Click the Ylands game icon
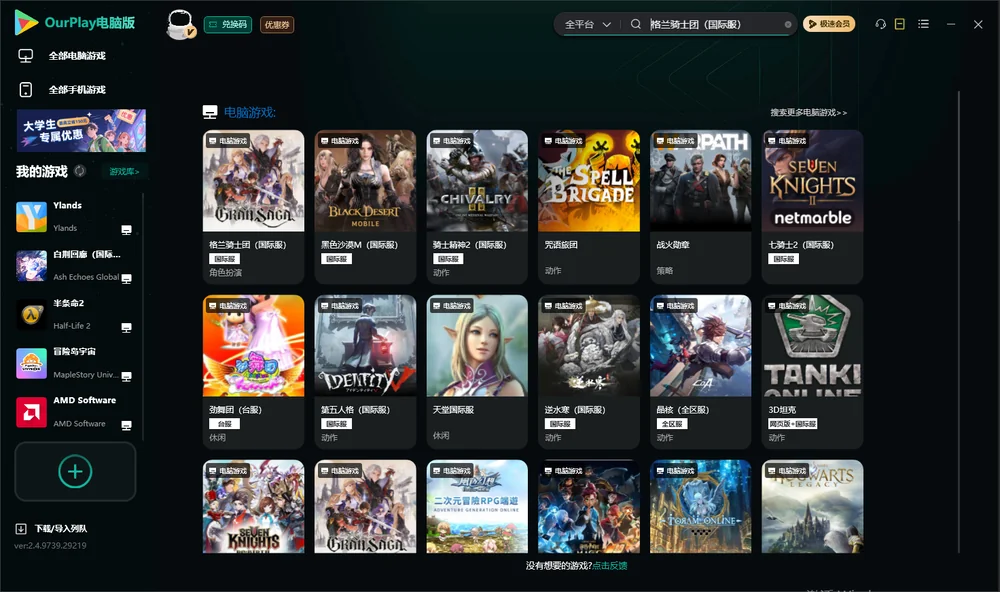Viewport: 1000px width, 592px height. pos(31,216)
